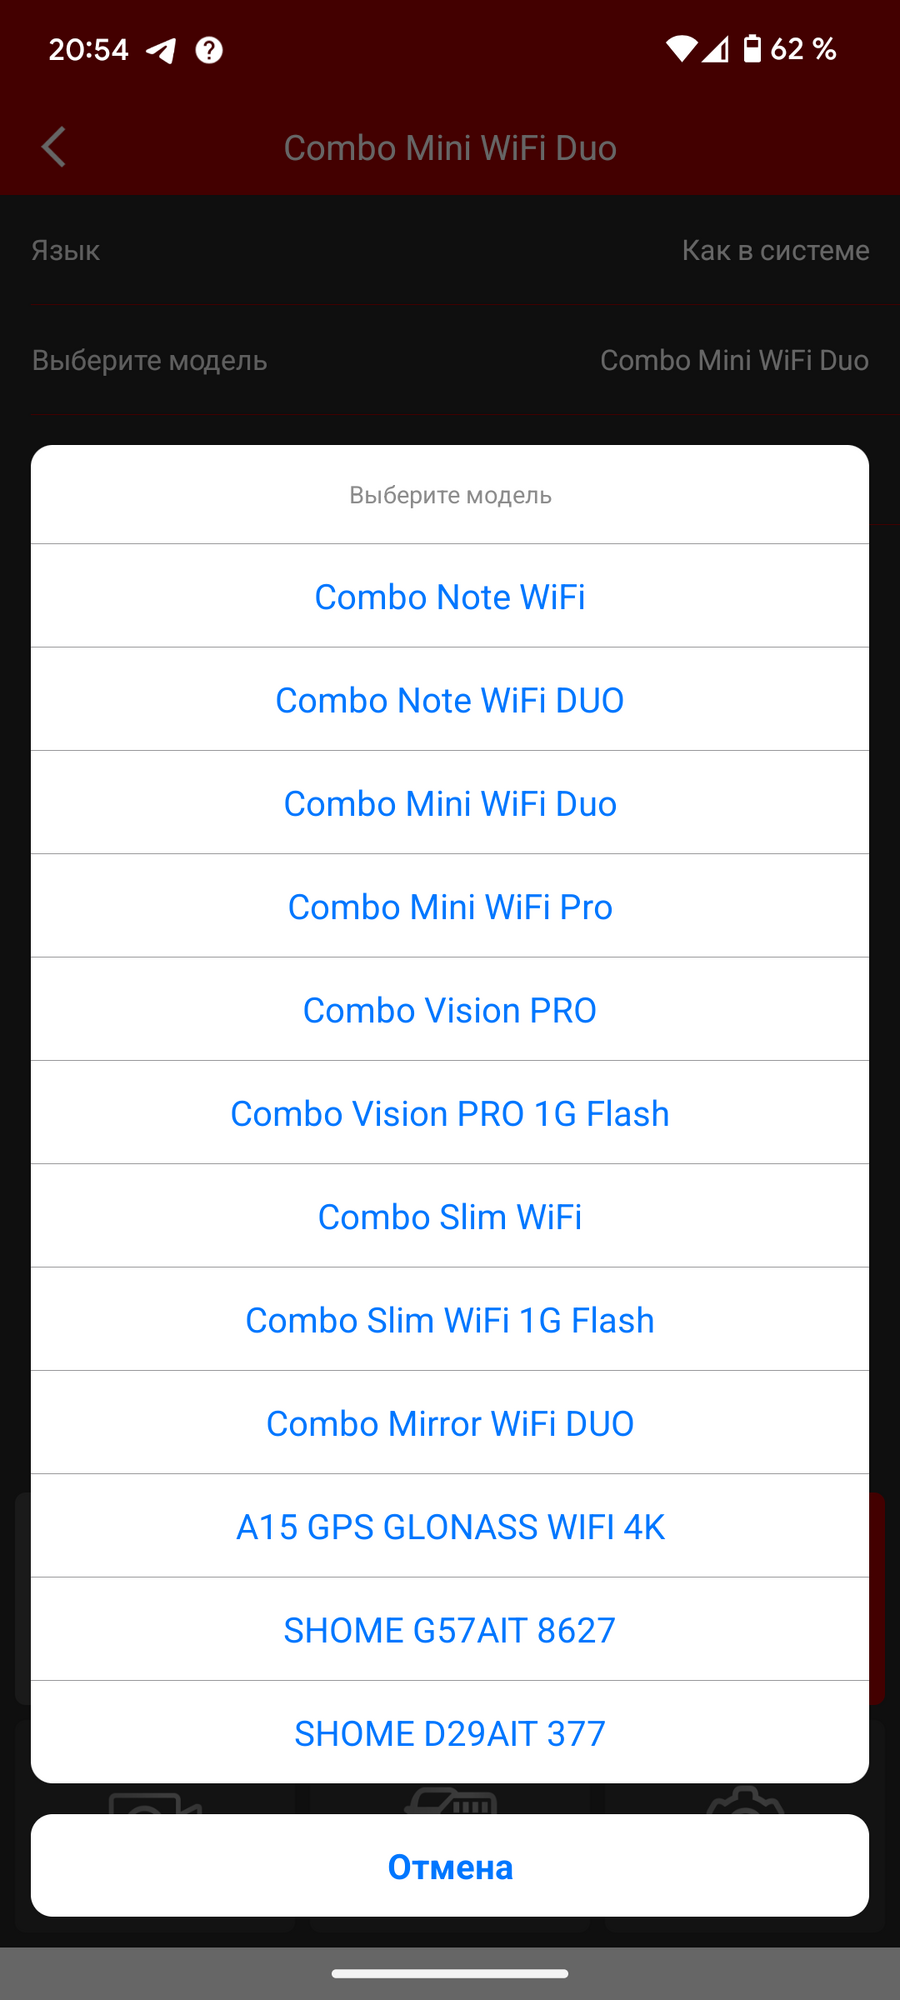Choose Combo Mirror WiFi DUO
900x2000 pixels.
pyautogui.click(x=450, y=1424)
